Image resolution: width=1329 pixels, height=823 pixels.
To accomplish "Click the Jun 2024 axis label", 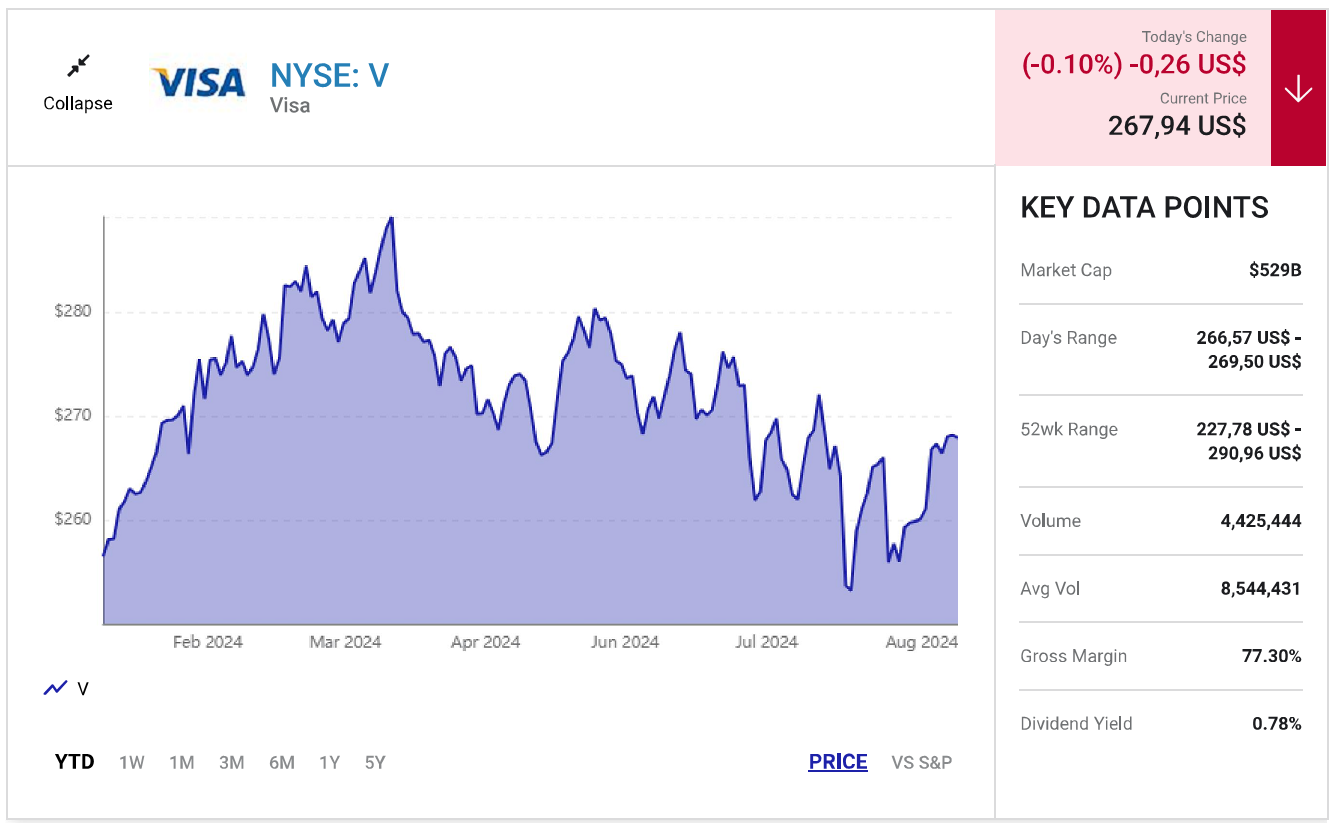I will point(625,642).
